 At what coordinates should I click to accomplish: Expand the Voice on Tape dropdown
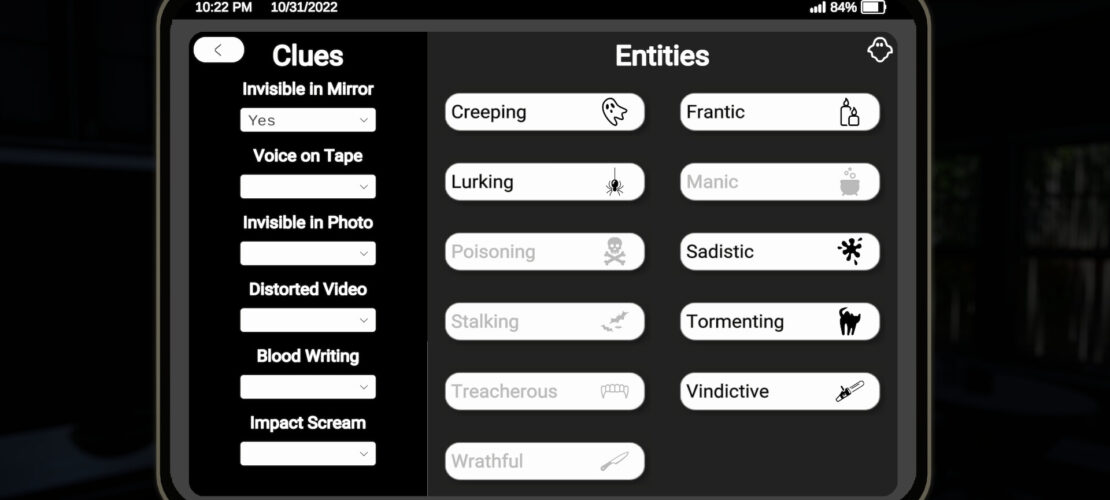click(308, 187)
